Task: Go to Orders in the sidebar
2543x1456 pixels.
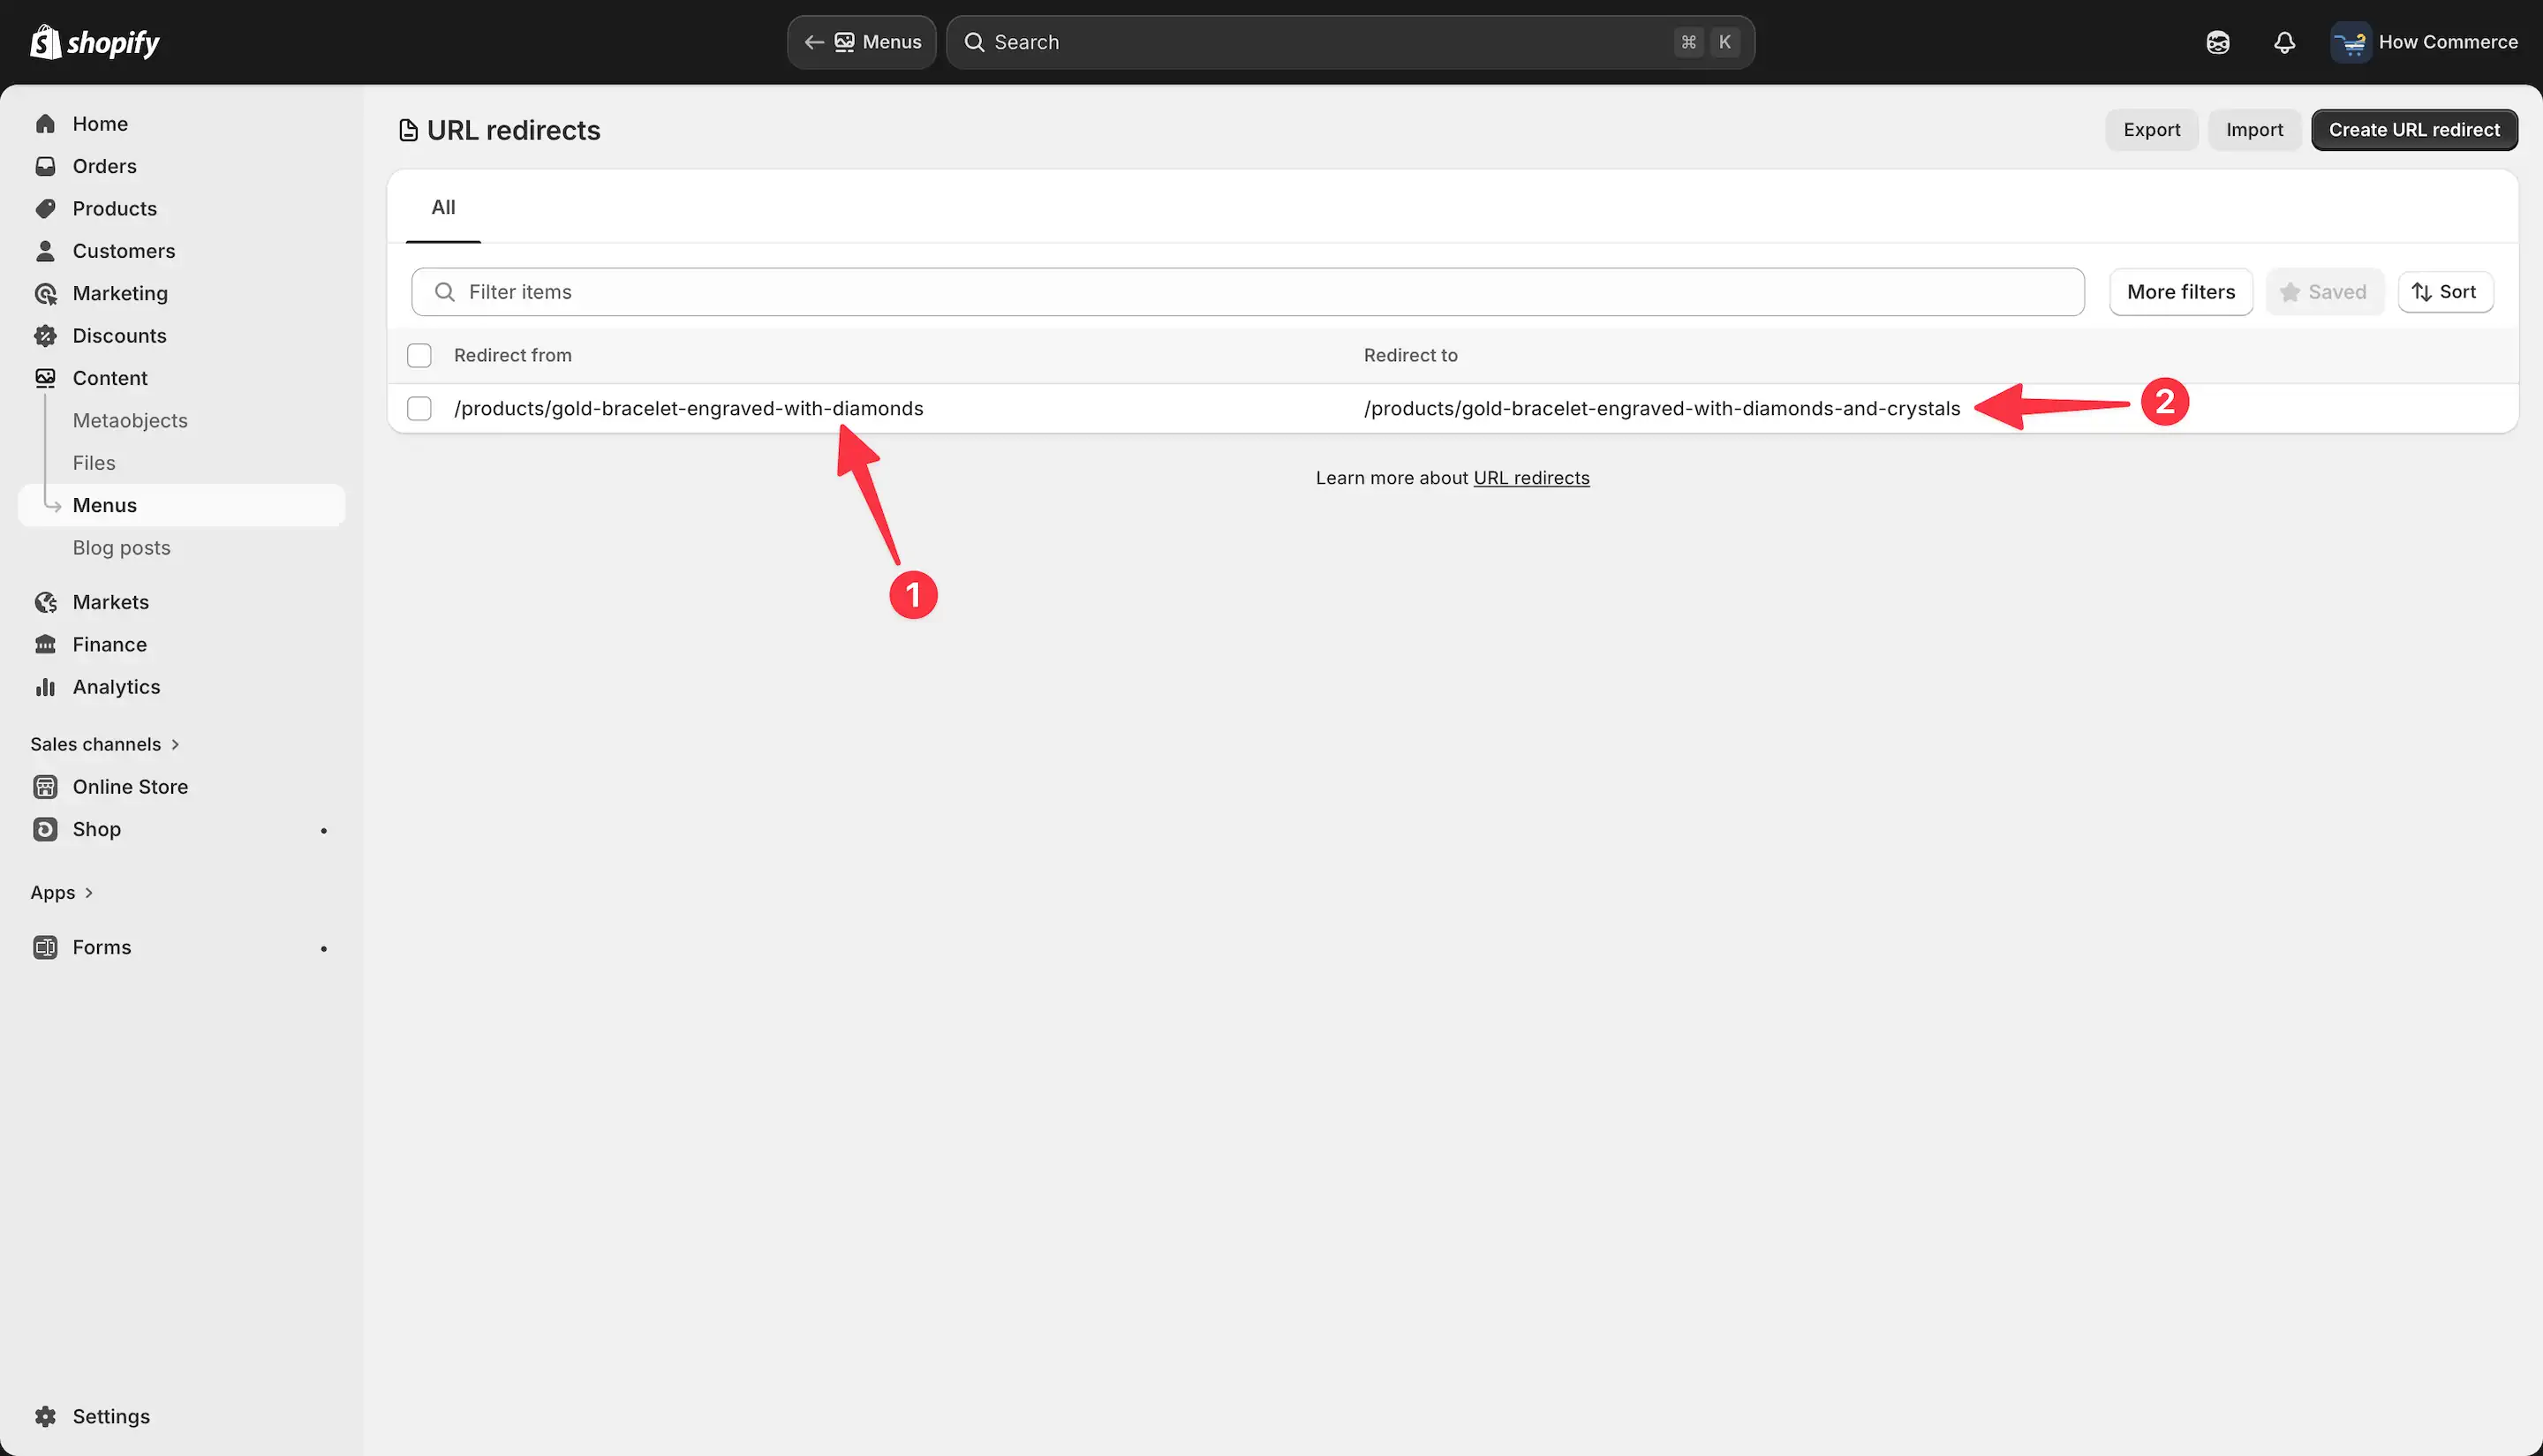Action: 104,166
